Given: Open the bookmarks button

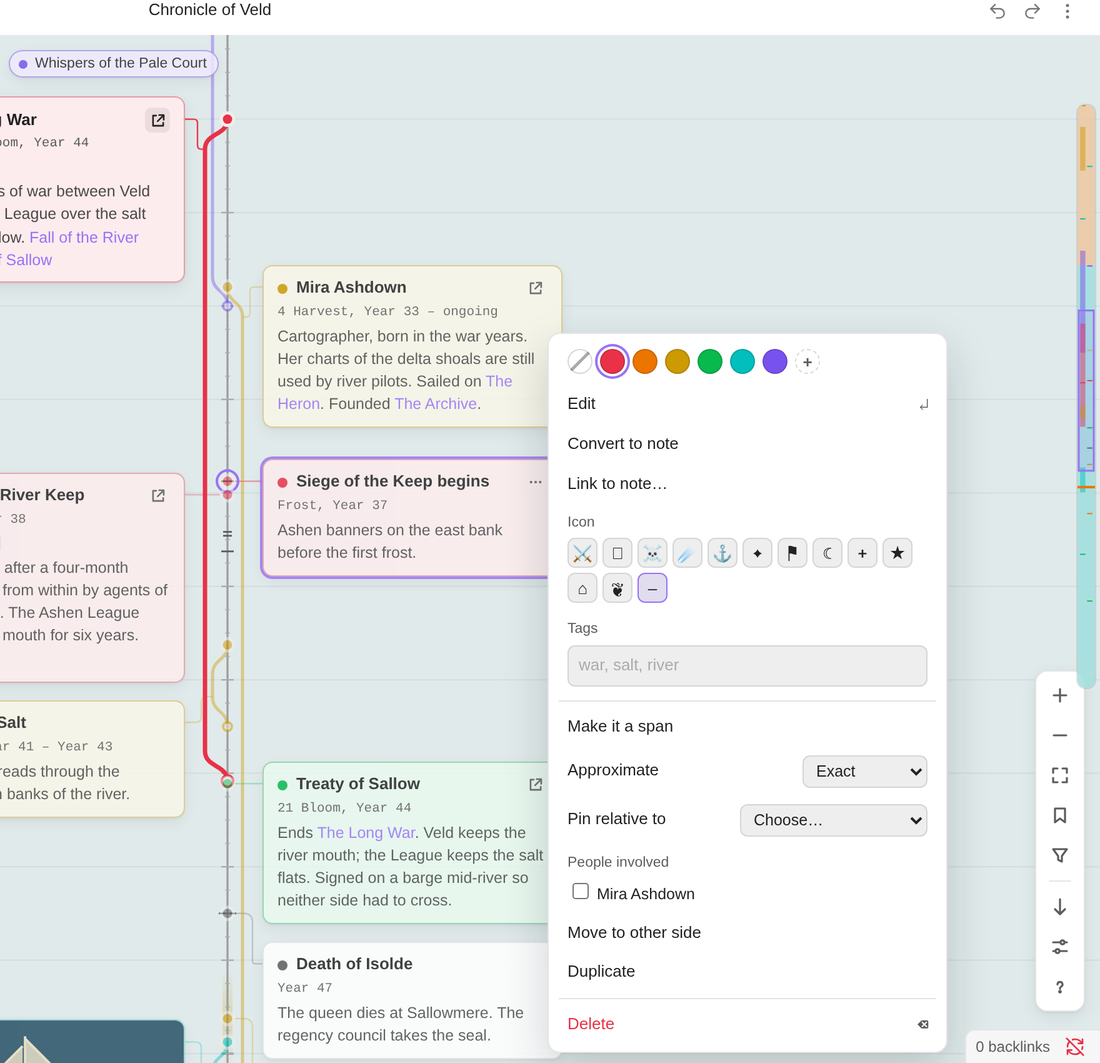Looking at the screenshot, I should tap(1060, 815).
